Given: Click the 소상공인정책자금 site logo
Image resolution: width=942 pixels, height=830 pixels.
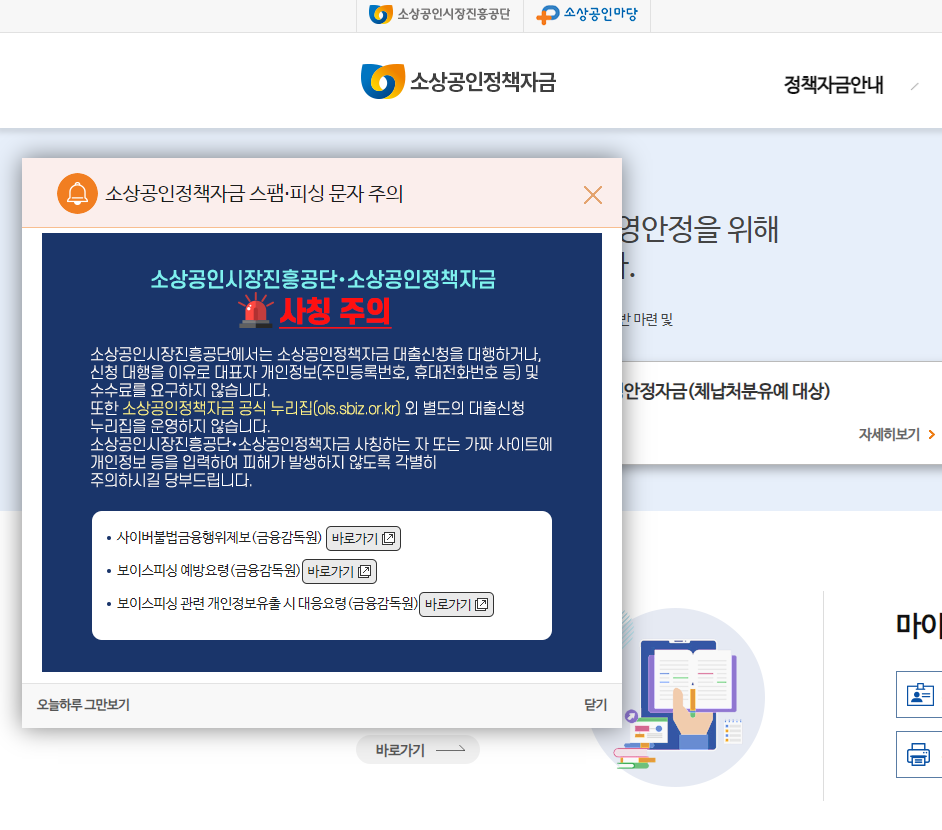Looking at the screenshot, I should (x=458, y=81).
